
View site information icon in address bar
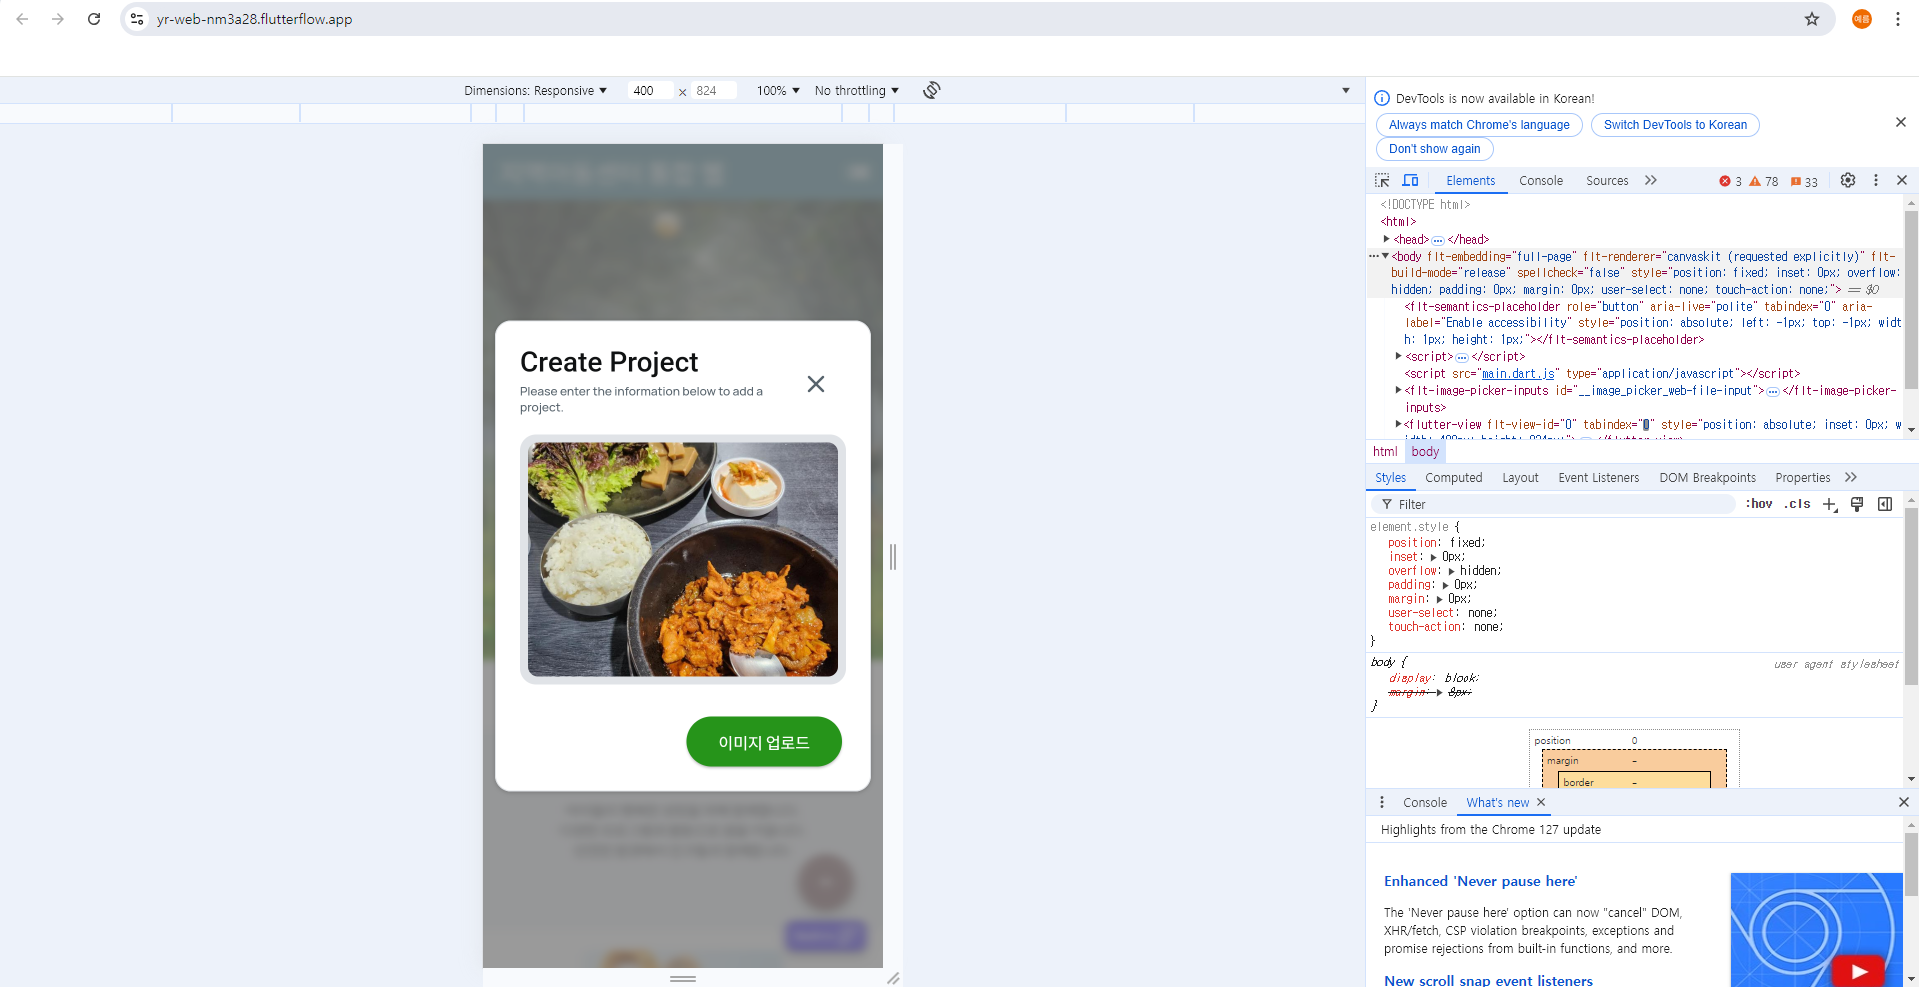(137, 19)
